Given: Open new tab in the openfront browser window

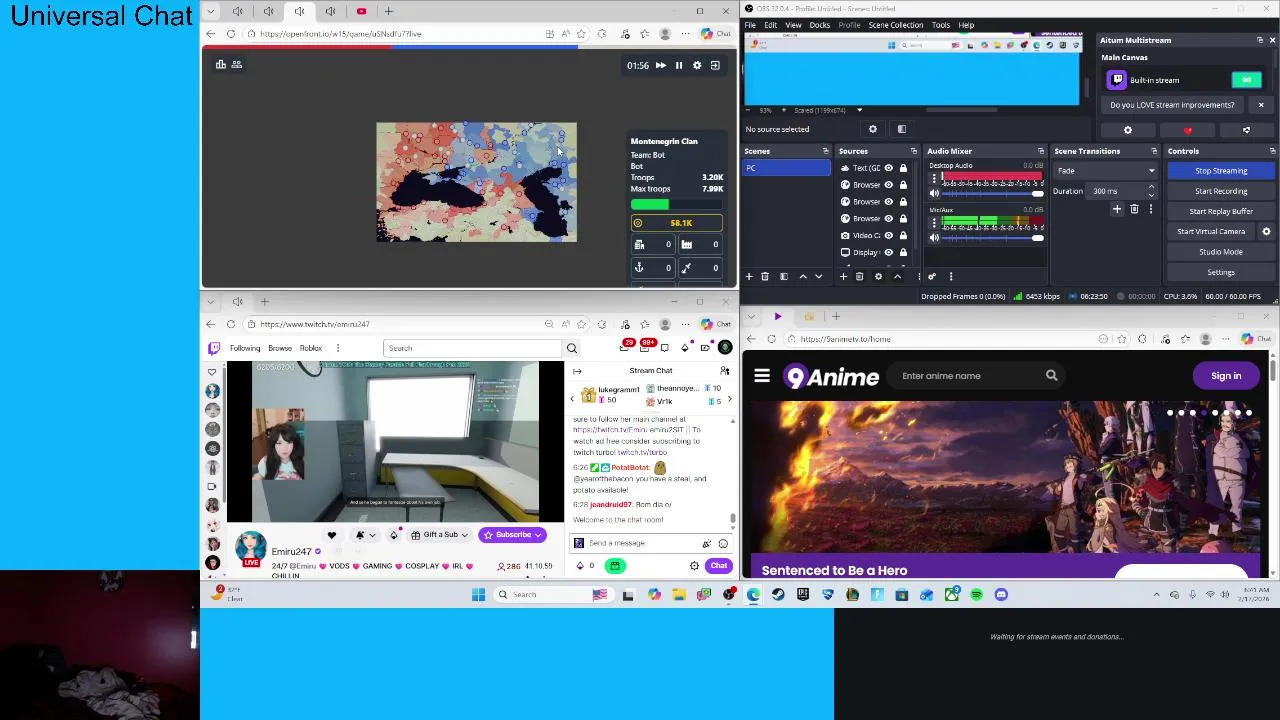Looking at the screenshot, I should click(388, 11).
